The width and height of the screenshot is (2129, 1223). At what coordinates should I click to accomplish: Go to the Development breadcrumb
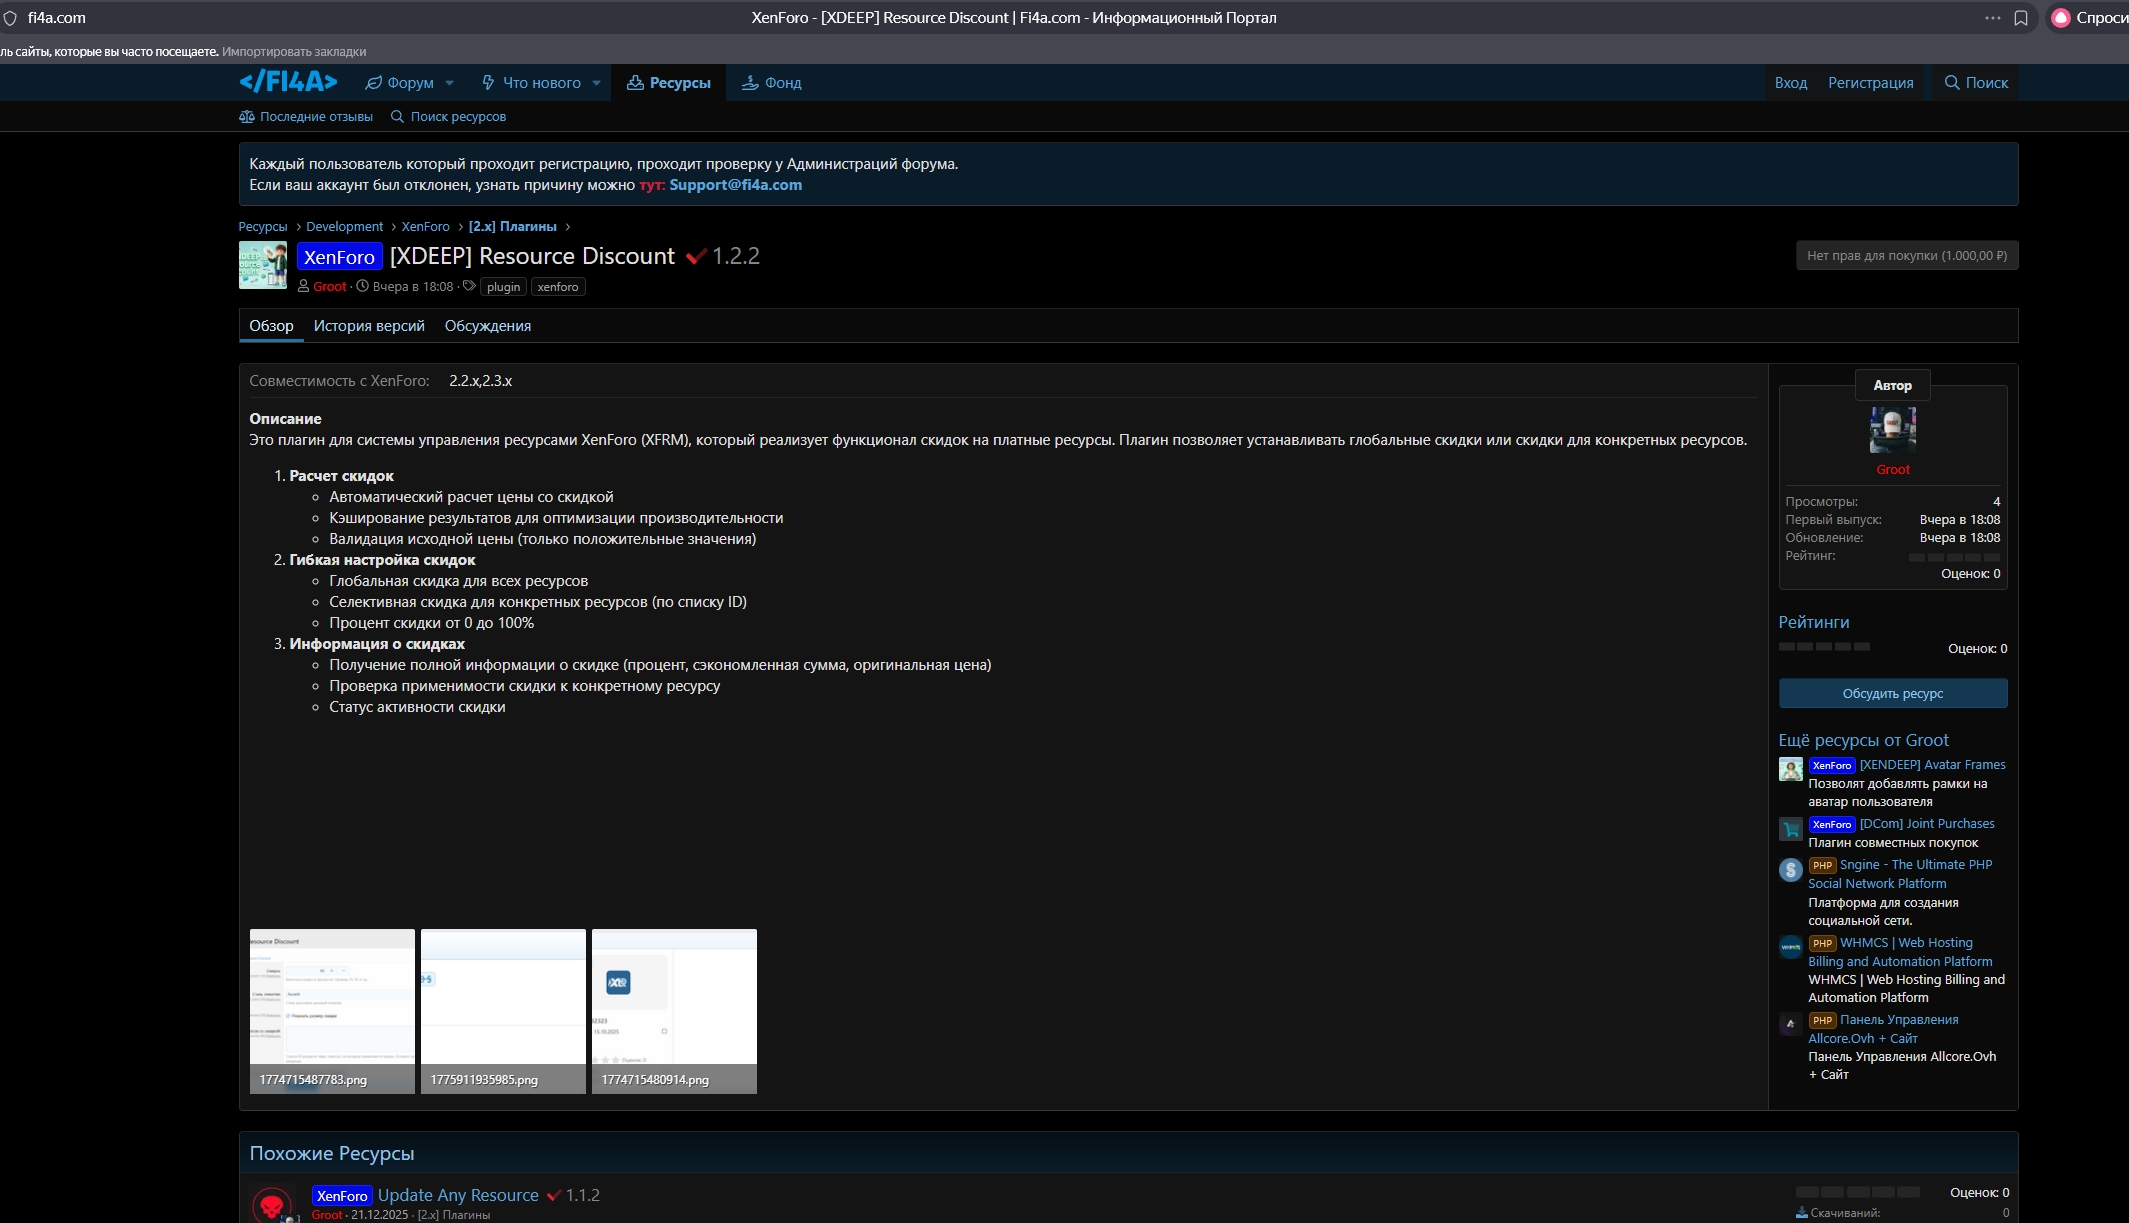[344, 227]
